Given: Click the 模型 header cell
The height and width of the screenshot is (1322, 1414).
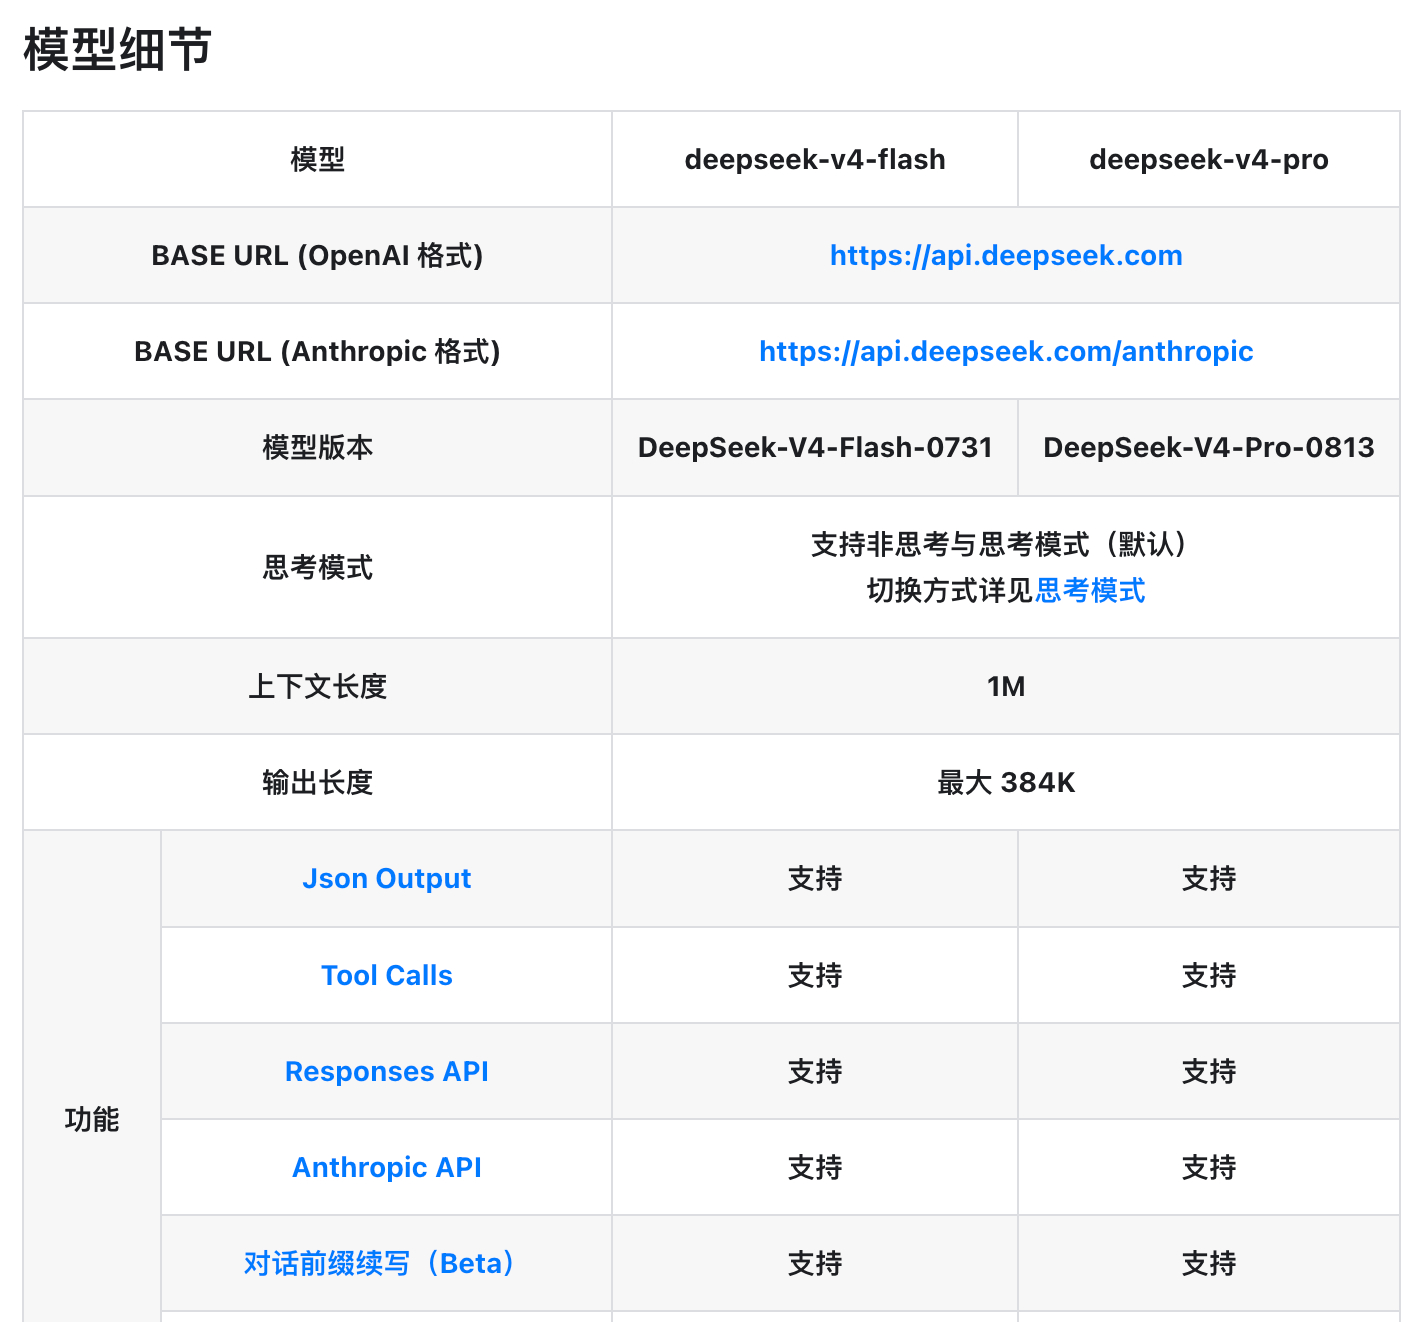Looking at the screenshot, I should point(318,160).
